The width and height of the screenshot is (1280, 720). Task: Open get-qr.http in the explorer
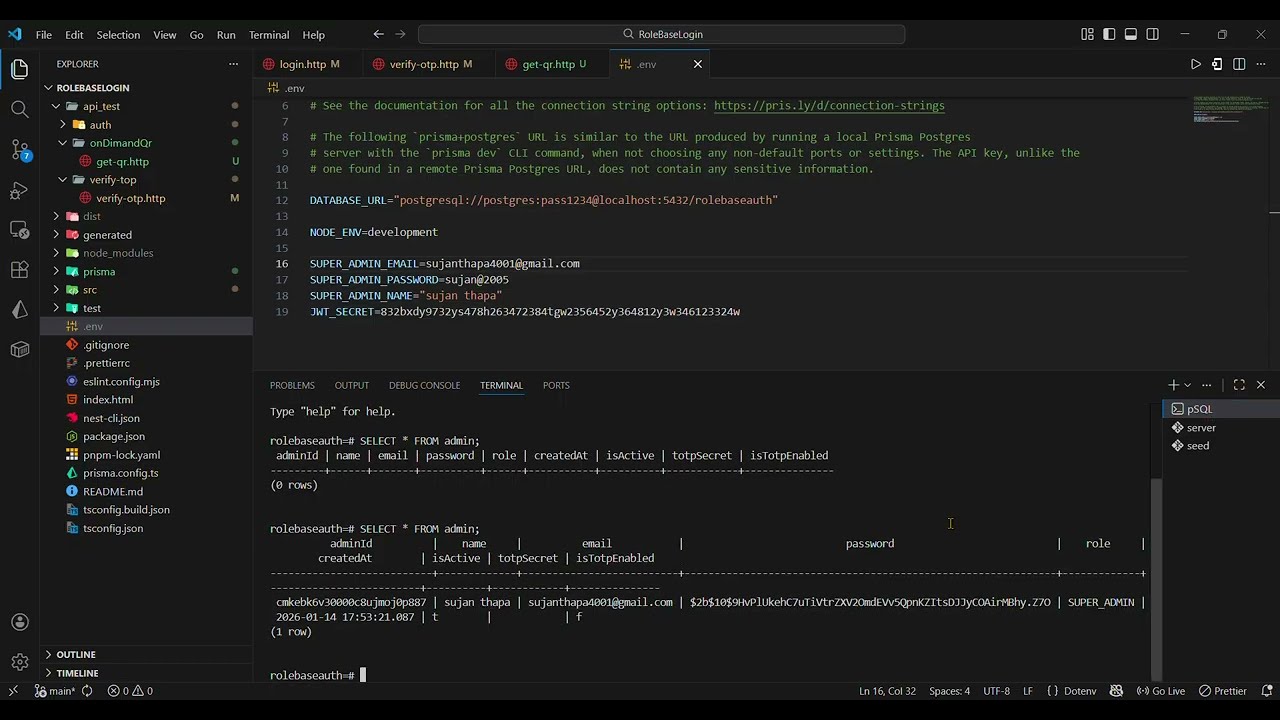(x=146, y=162)
